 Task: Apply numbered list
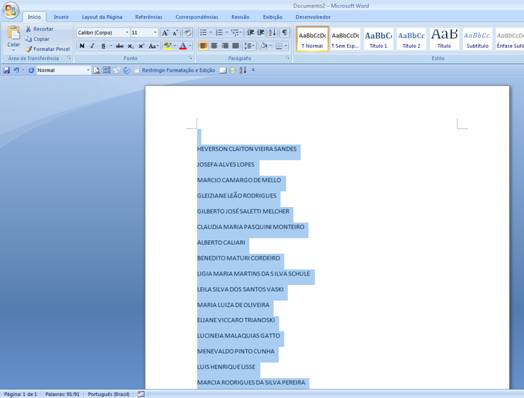(x=219, y=32)
